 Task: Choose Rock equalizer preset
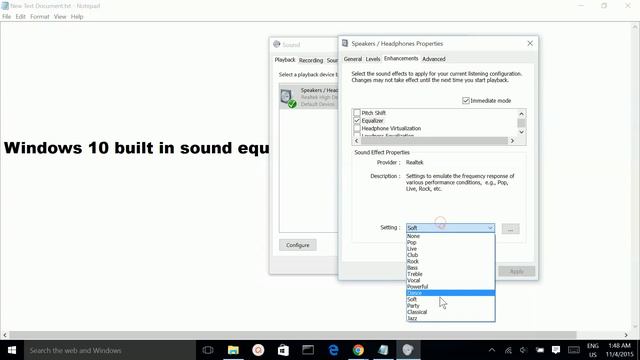pyautogui.click(x=451, y=261)
